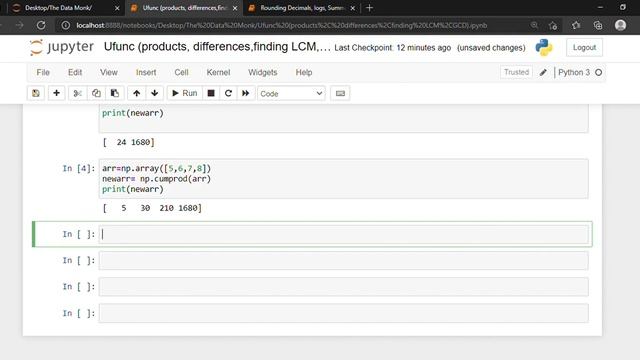640x360 pixels.
Task: Restart the kernel icon
Action: tap(228, 93)
